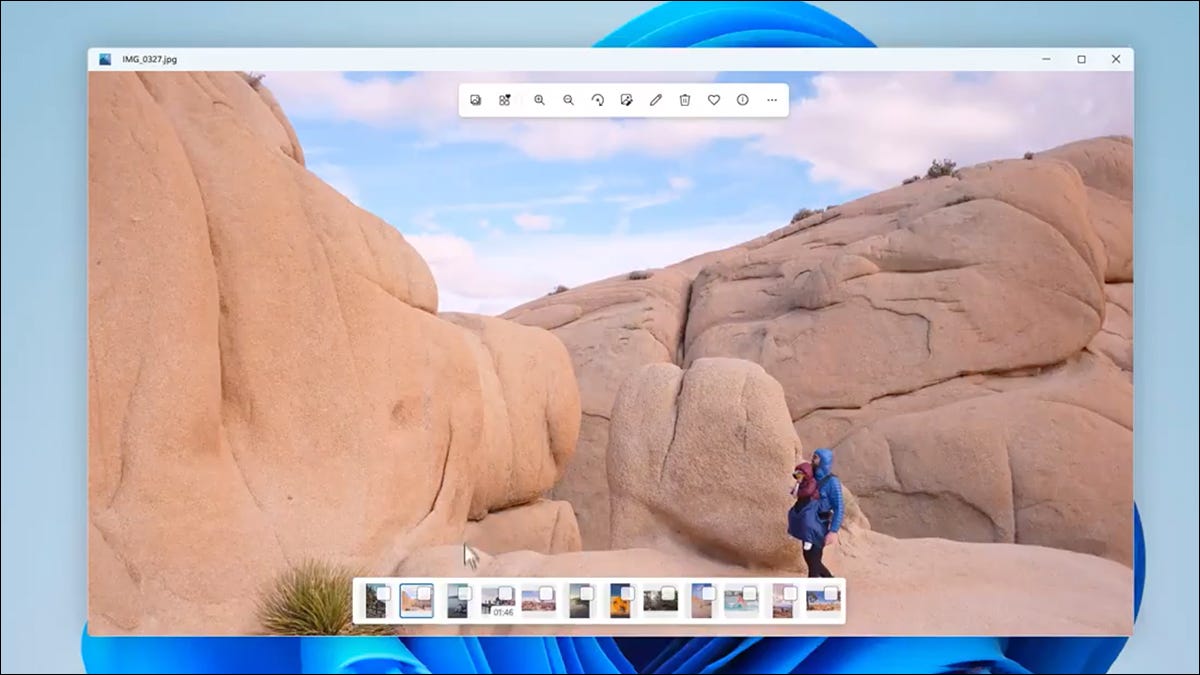Tick the checkbox on the first dark cliff thumbnail
Image resolution: width=1200 pixels, height=675 pixels.
pyautogui.click(x=383, y=593)
